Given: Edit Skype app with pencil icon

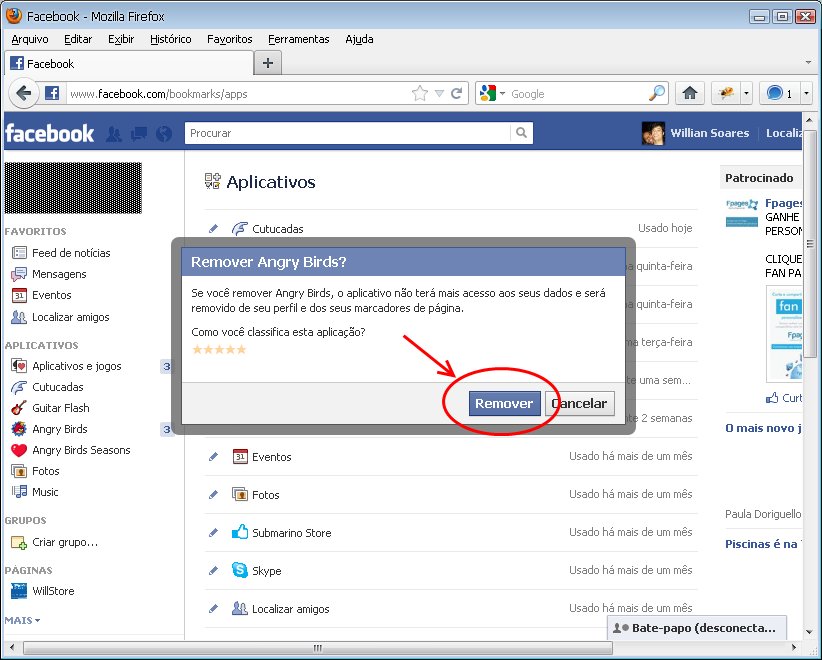Looking at the screenshot, I should click(213, 570).
